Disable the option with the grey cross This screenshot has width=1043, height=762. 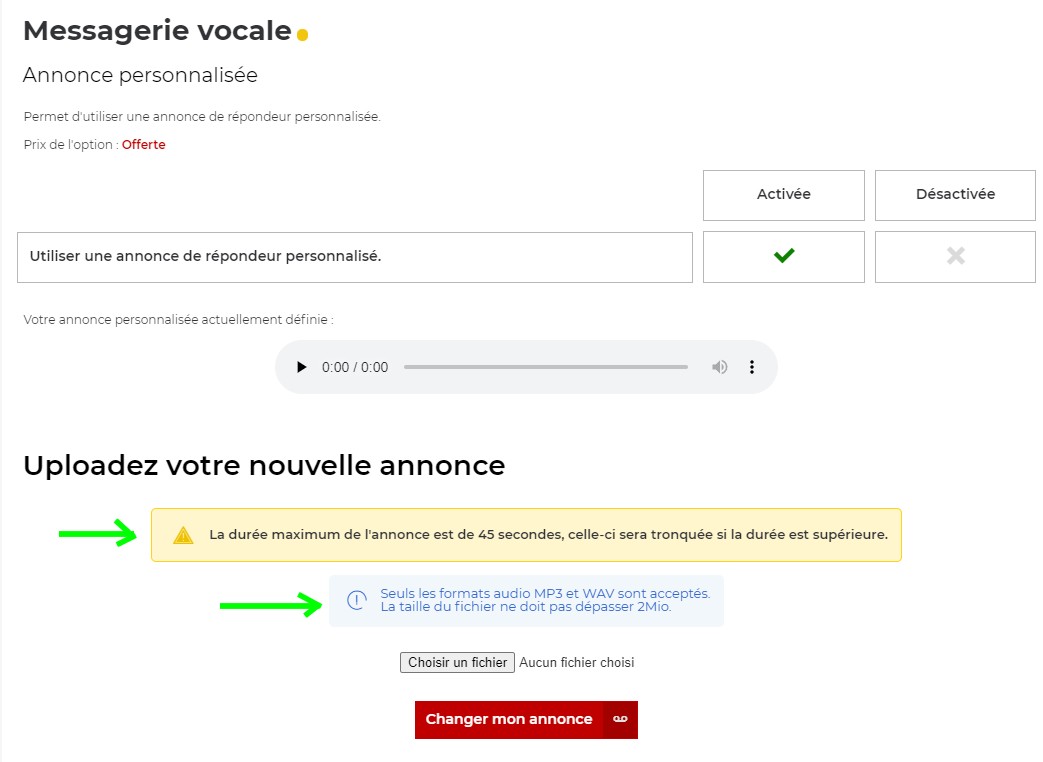click(955, 257)
